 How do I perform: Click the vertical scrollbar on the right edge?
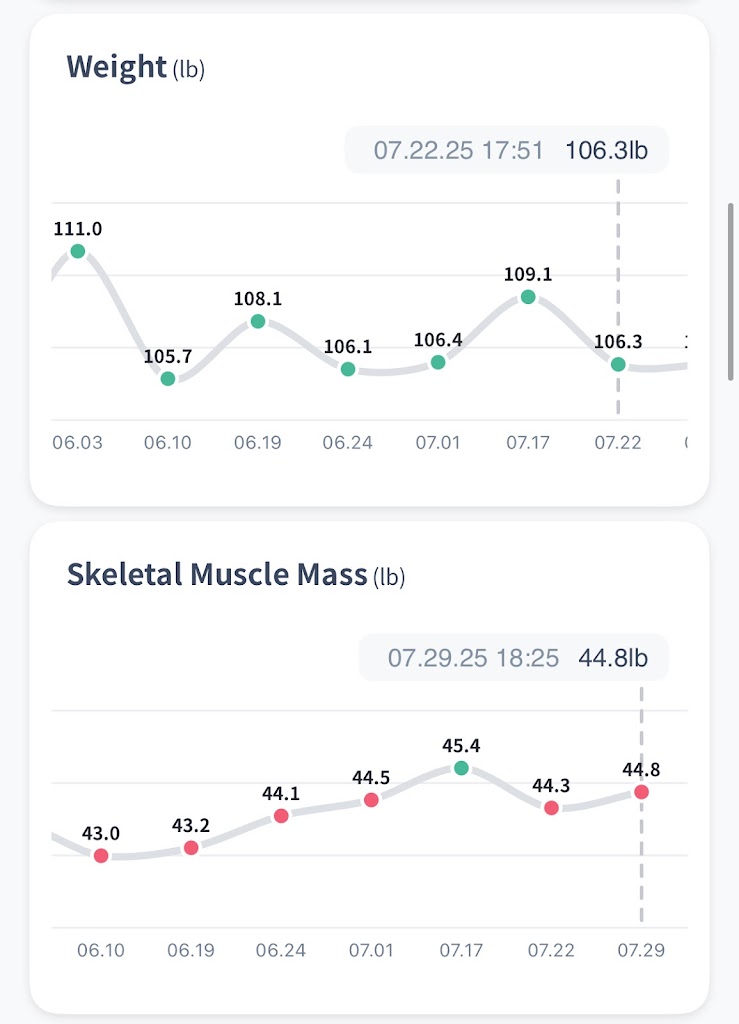tap(731, 288)
